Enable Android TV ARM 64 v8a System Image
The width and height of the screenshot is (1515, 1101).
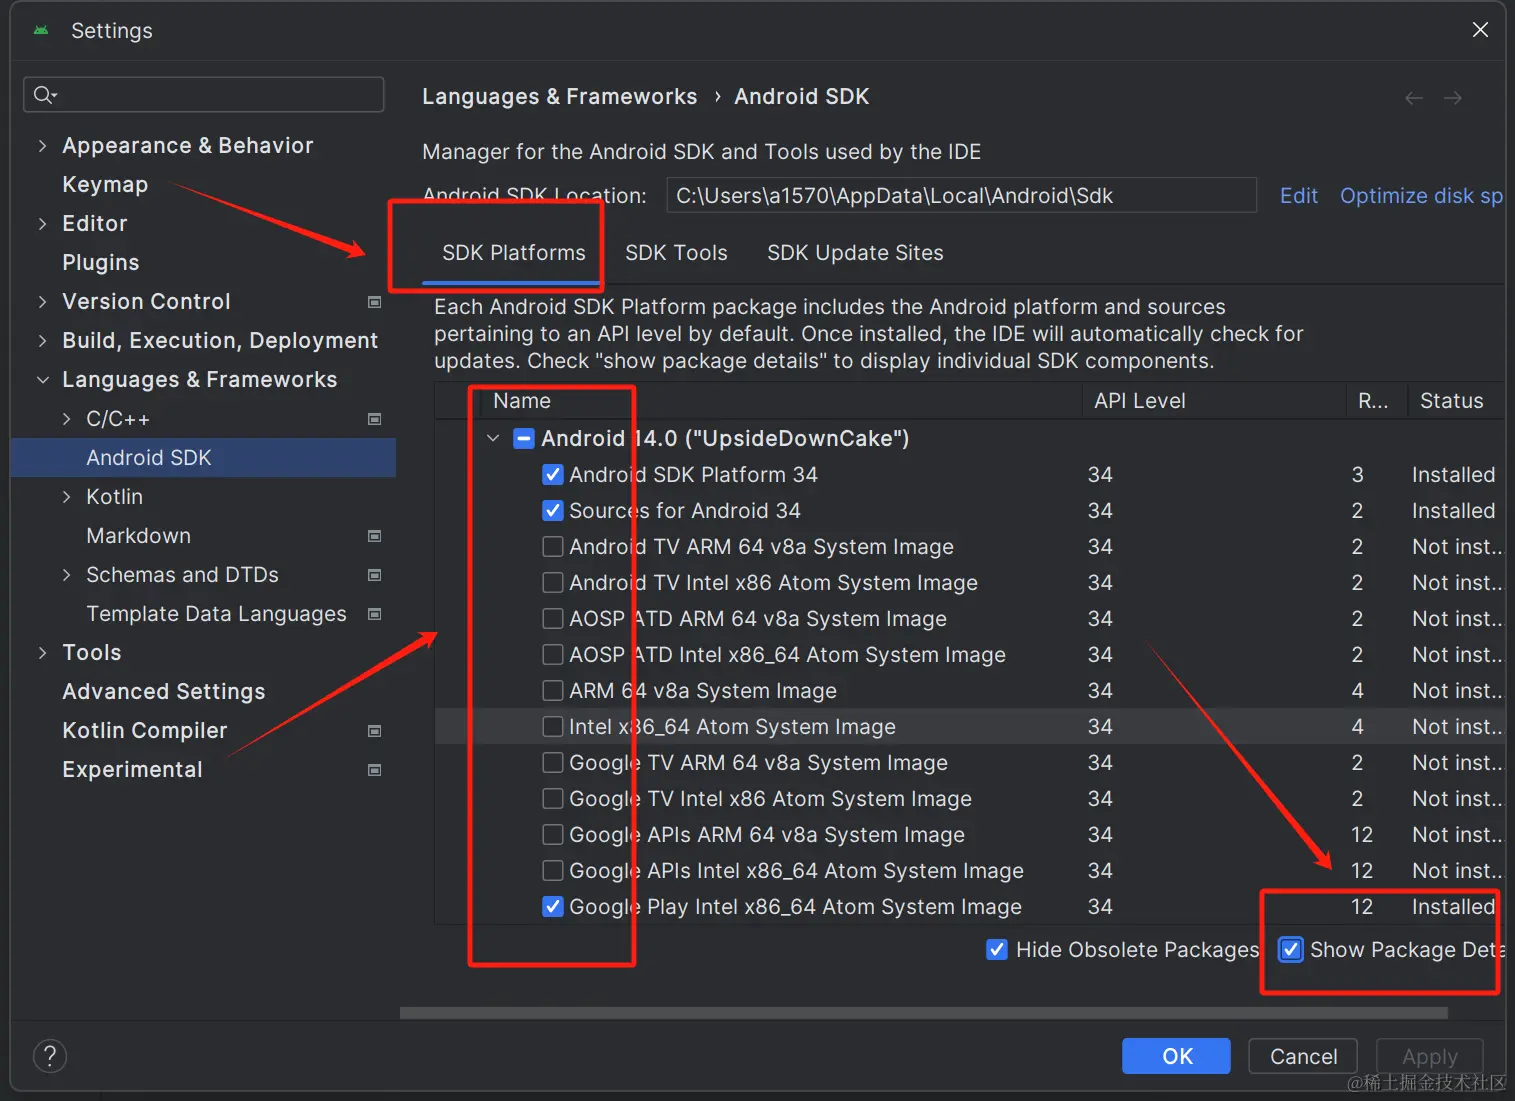[x=553, y=546]
